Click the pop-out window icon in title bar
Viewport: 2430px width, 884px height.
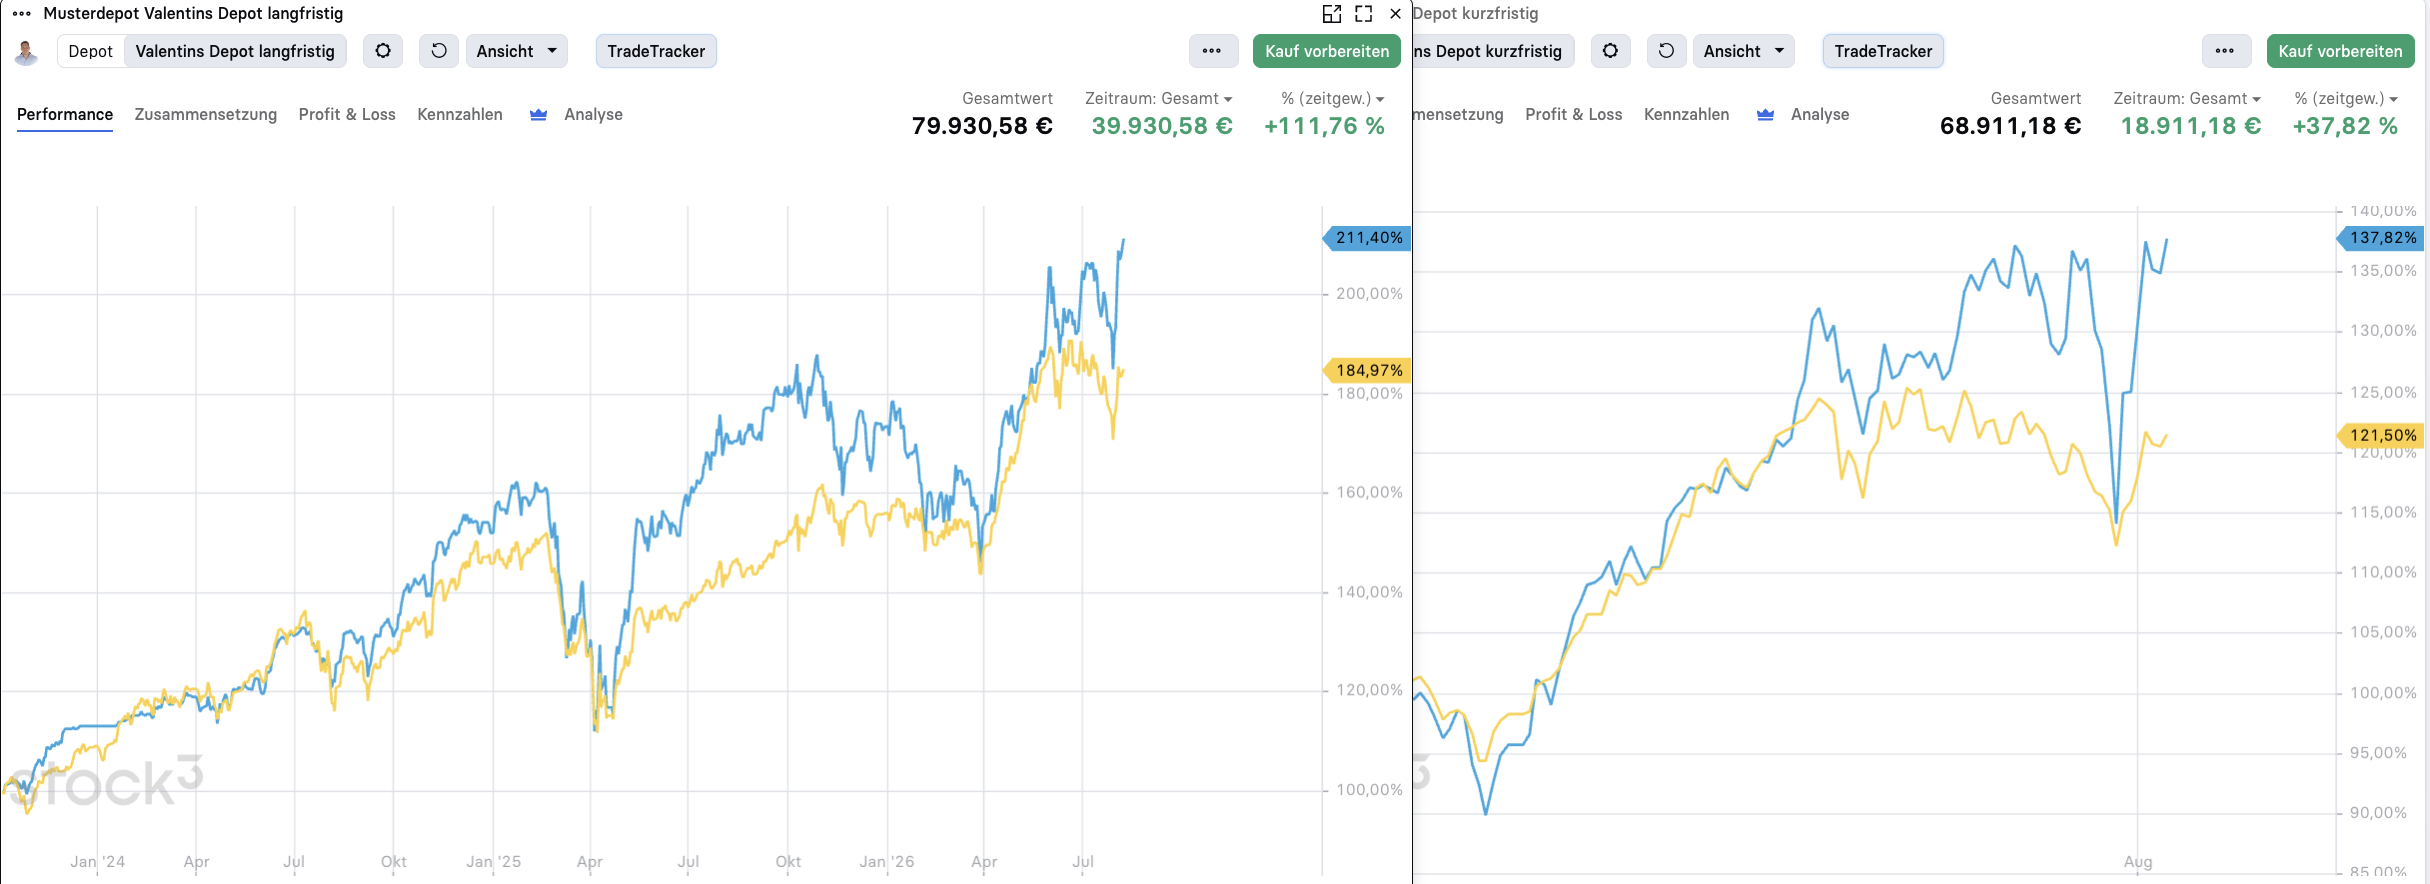(x=1332, y=14)
